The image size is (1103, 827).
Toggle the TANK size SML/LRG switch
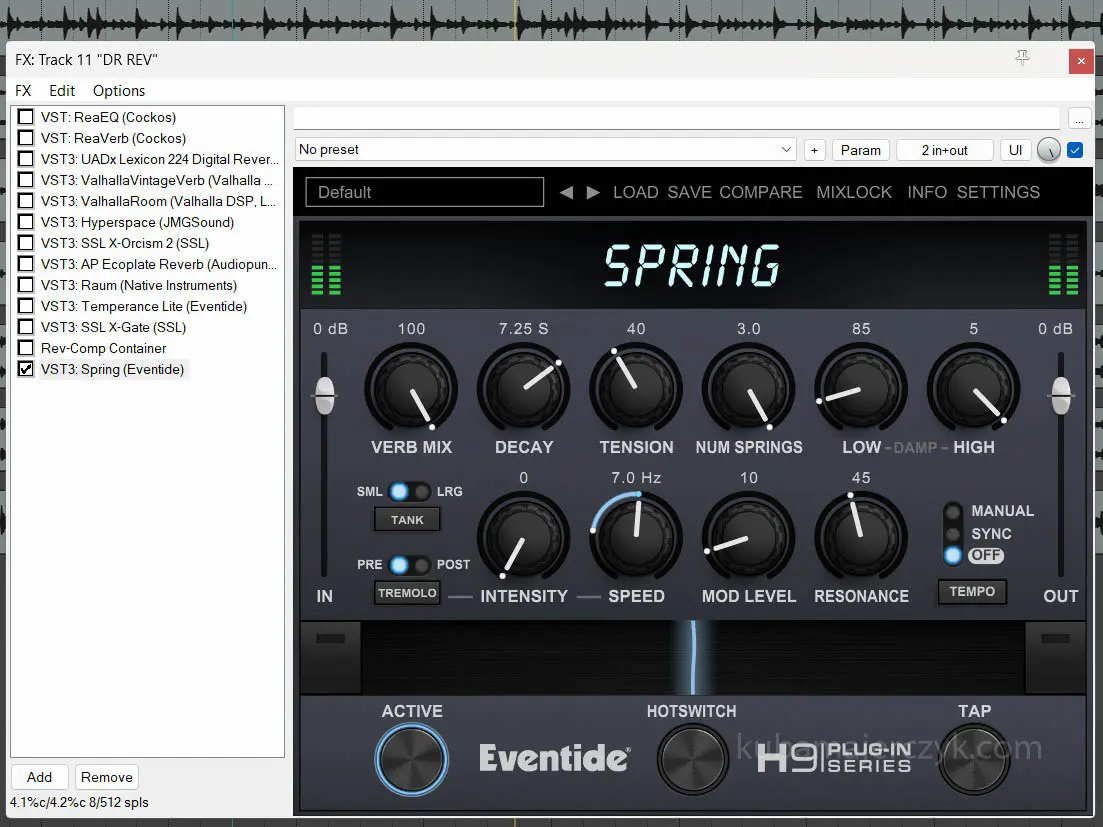(410, 491)
